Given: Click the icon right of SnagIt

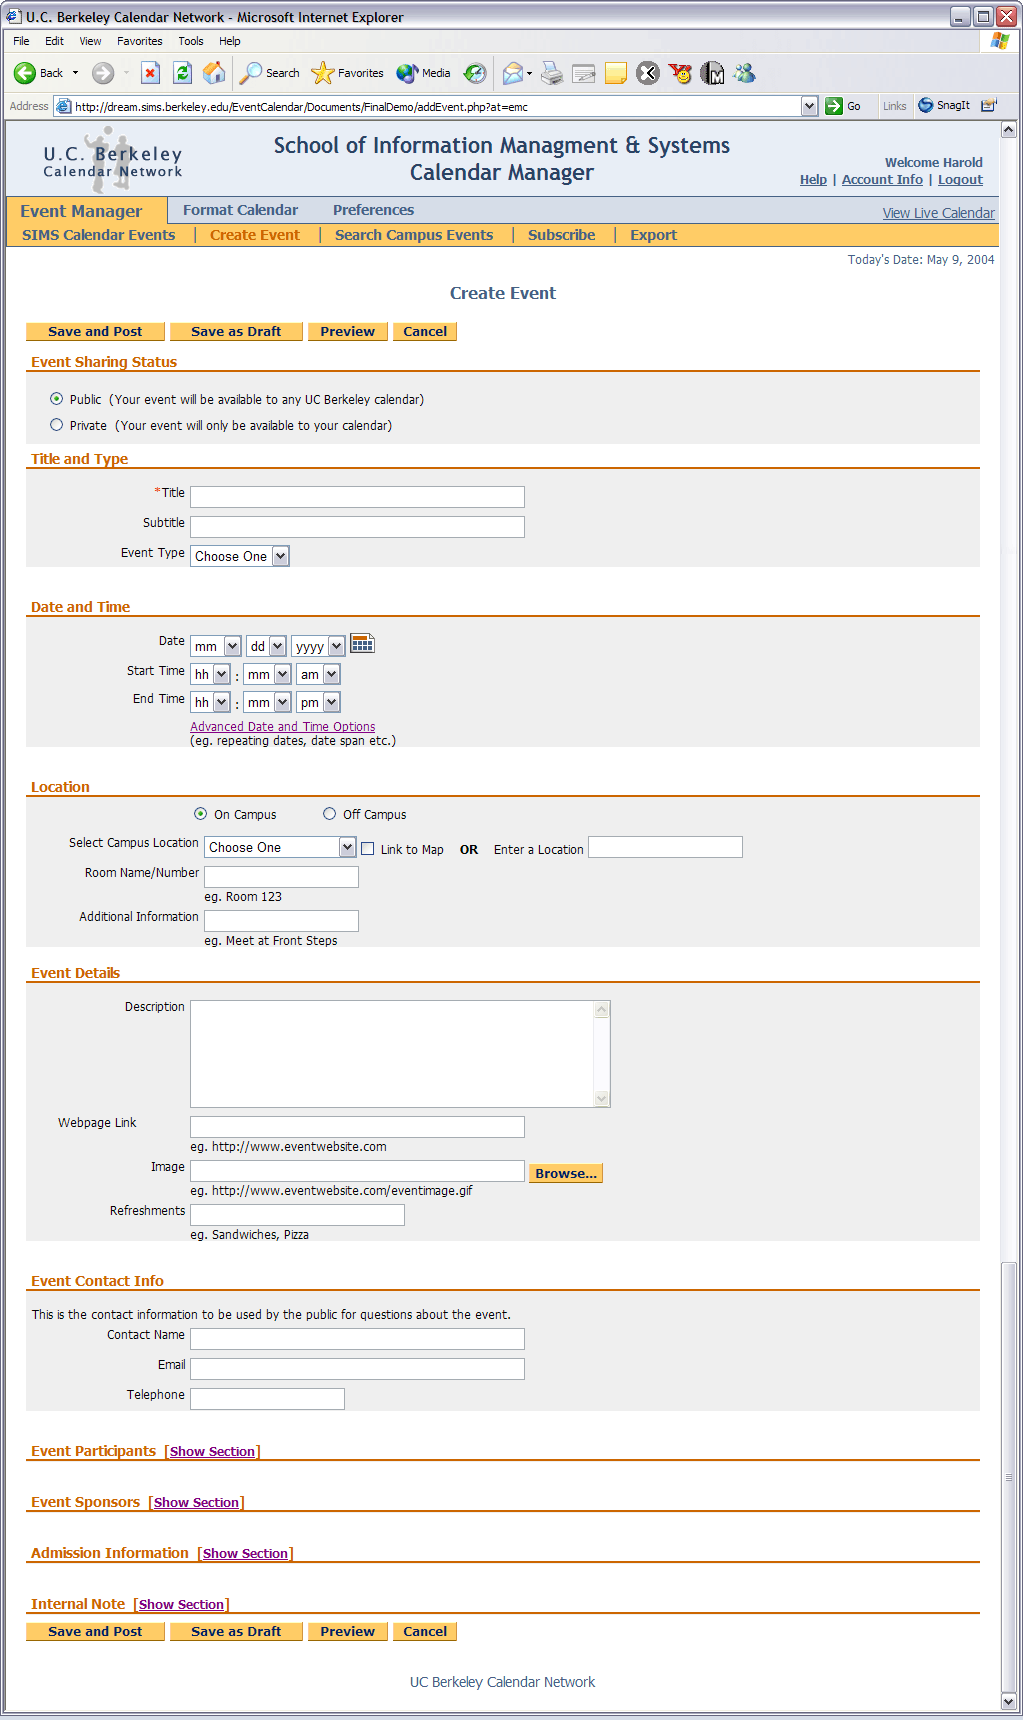Looking at the screenshot, I should [x=988, y=105].
